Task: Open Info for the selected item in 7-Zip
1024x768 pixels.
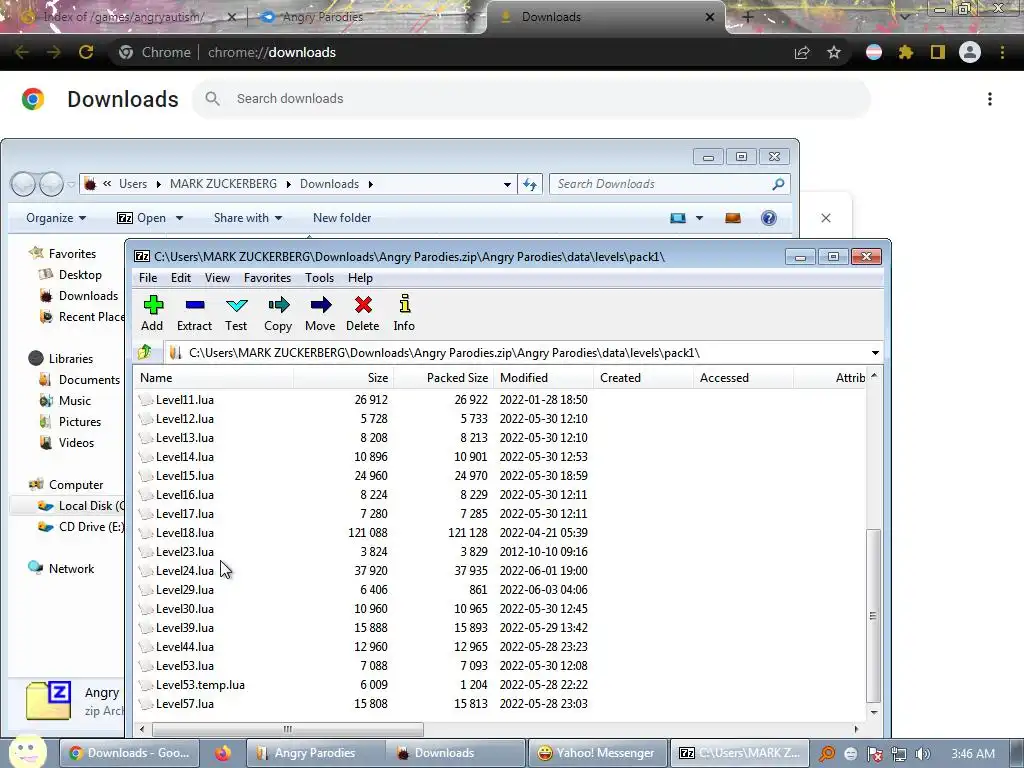Action: point(404,313)
